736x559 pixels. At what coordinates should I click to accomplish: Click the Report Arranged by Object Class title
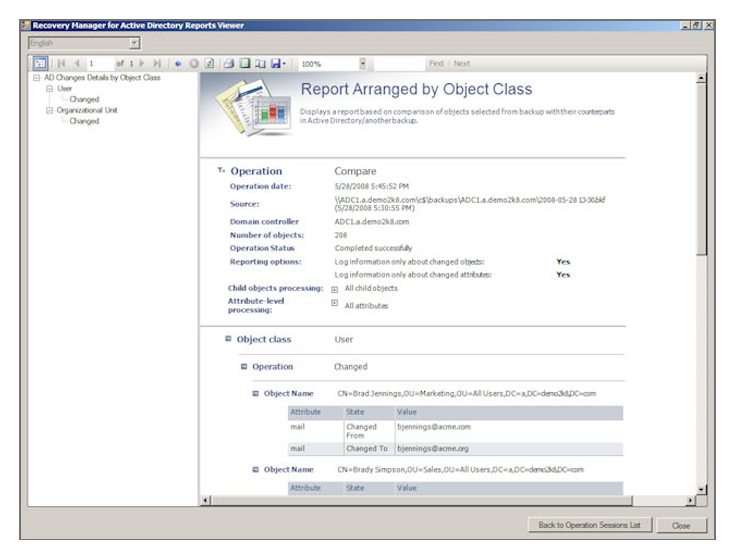[x=416, y=89]
